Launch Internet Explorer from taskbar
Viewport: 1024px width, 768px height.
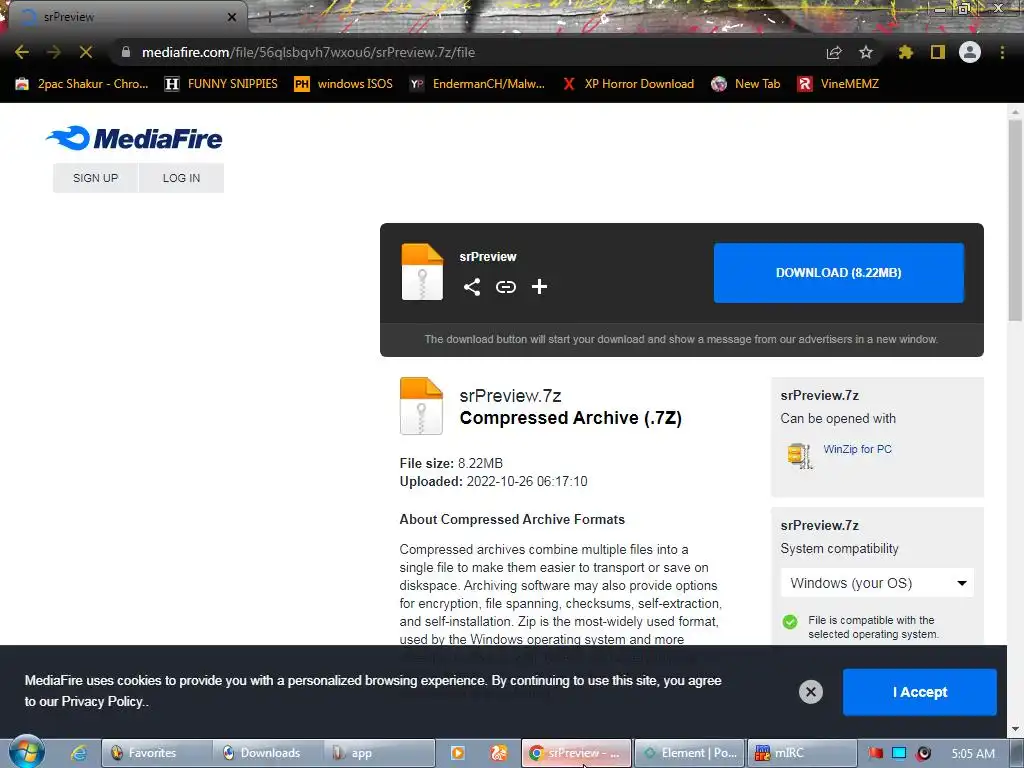coord(79,753)
